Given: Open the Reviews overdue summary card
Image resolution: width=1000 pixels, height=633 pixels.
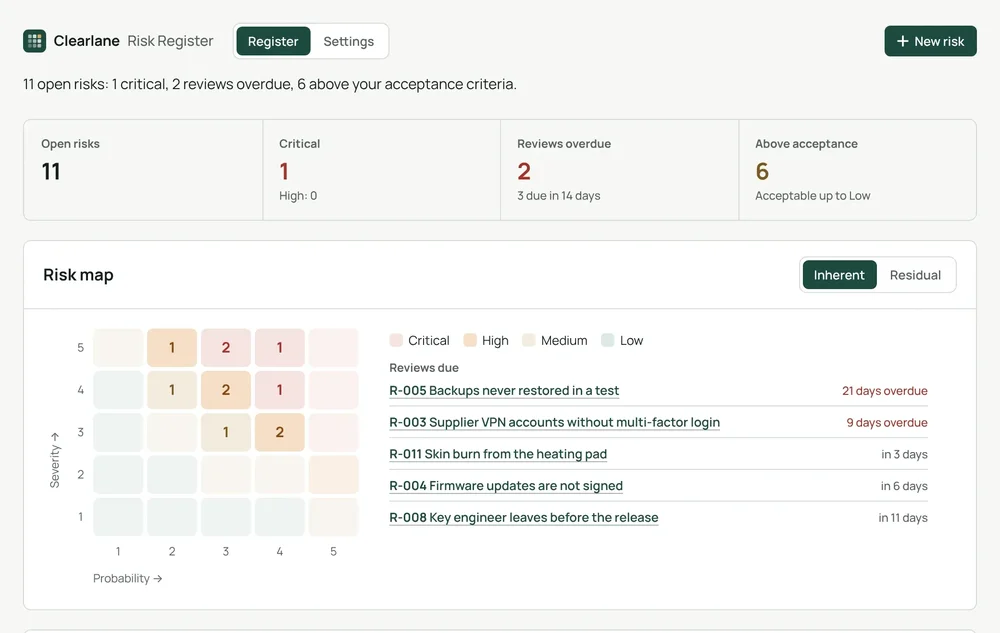Looking at the screenshot, I should (619, 170).
